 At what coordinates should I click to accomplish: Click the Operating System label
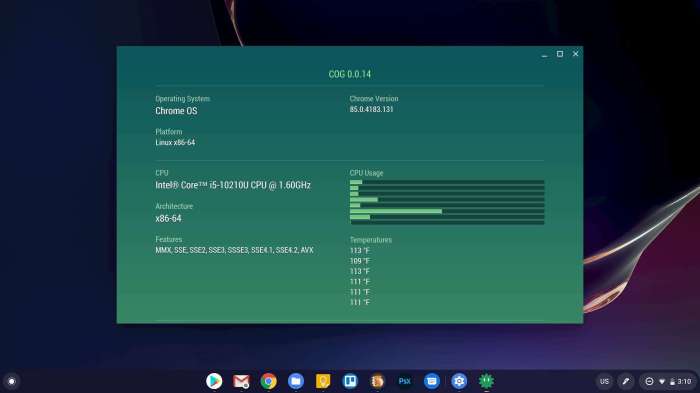coord(183,99)
